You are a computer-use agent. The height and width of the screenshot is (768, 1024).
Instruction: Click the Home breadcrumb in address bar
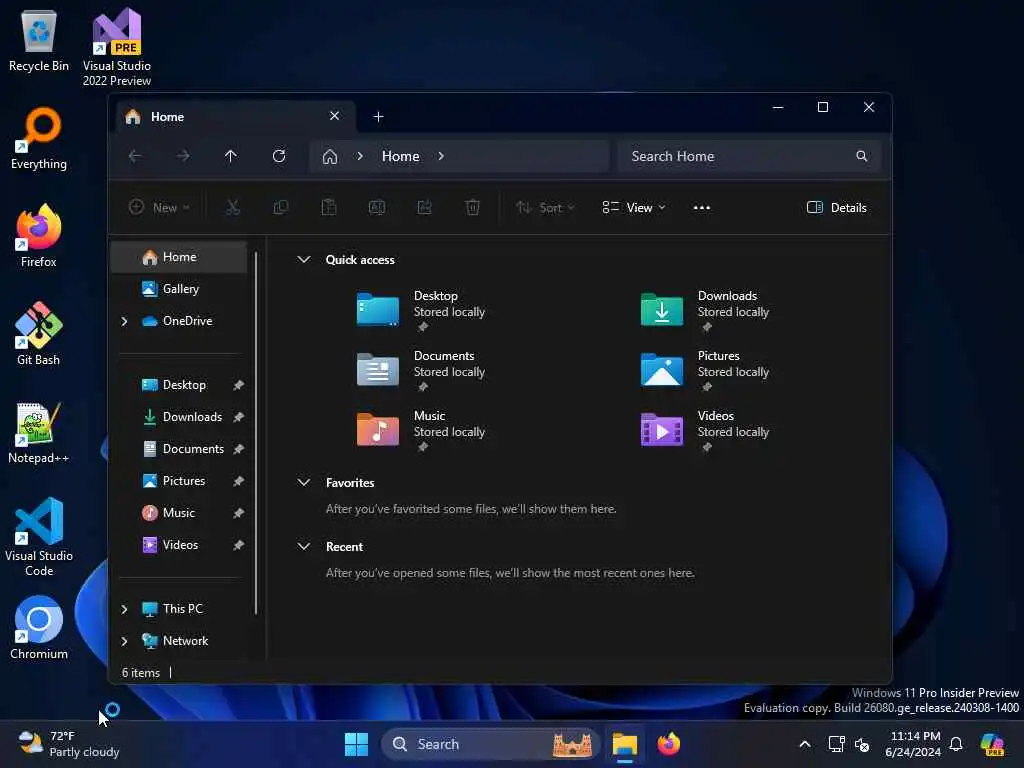(x=400, y=156)
